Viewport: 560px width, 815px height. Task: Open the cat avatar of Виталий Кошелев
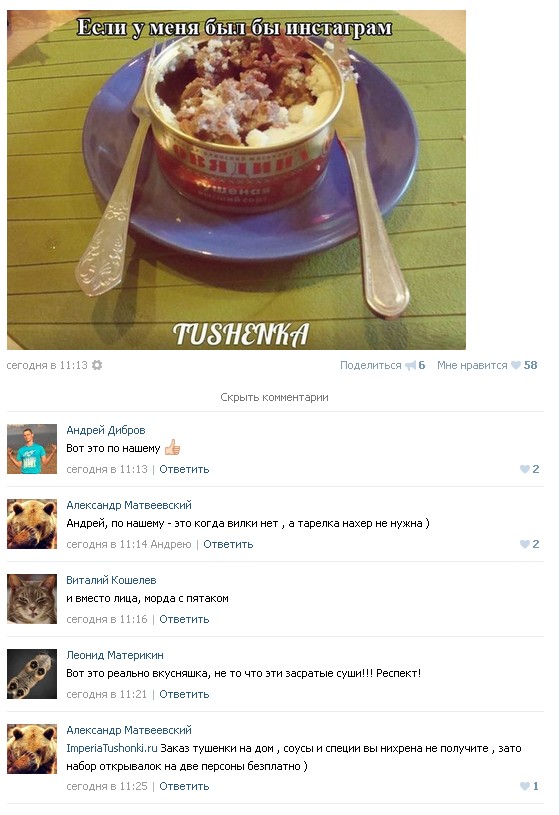click(32, 599)
